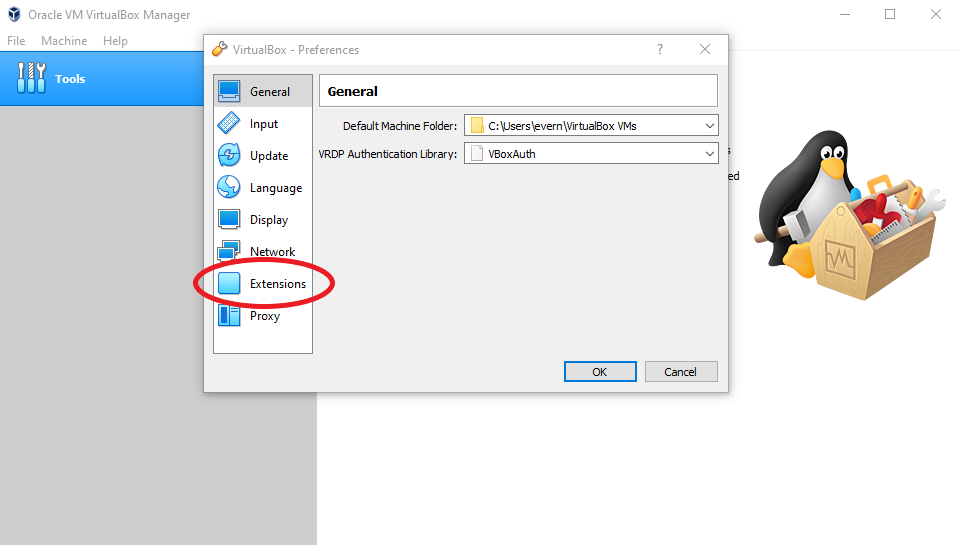Viewport: 959px width, 545px height.
Task: Click the Extensions blue square icon
Action: pos(229,283)
